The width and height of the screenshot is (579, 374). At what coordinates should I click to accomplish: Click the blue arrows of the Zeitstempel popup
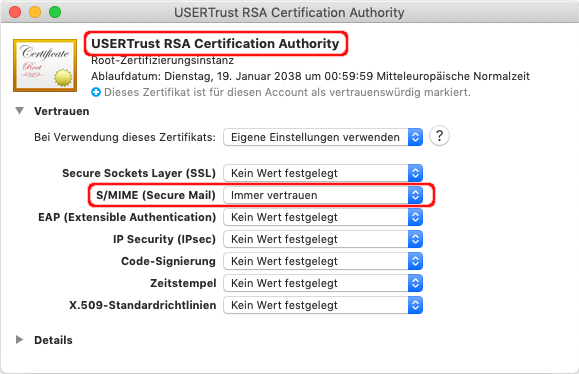(x=415, y=283)
